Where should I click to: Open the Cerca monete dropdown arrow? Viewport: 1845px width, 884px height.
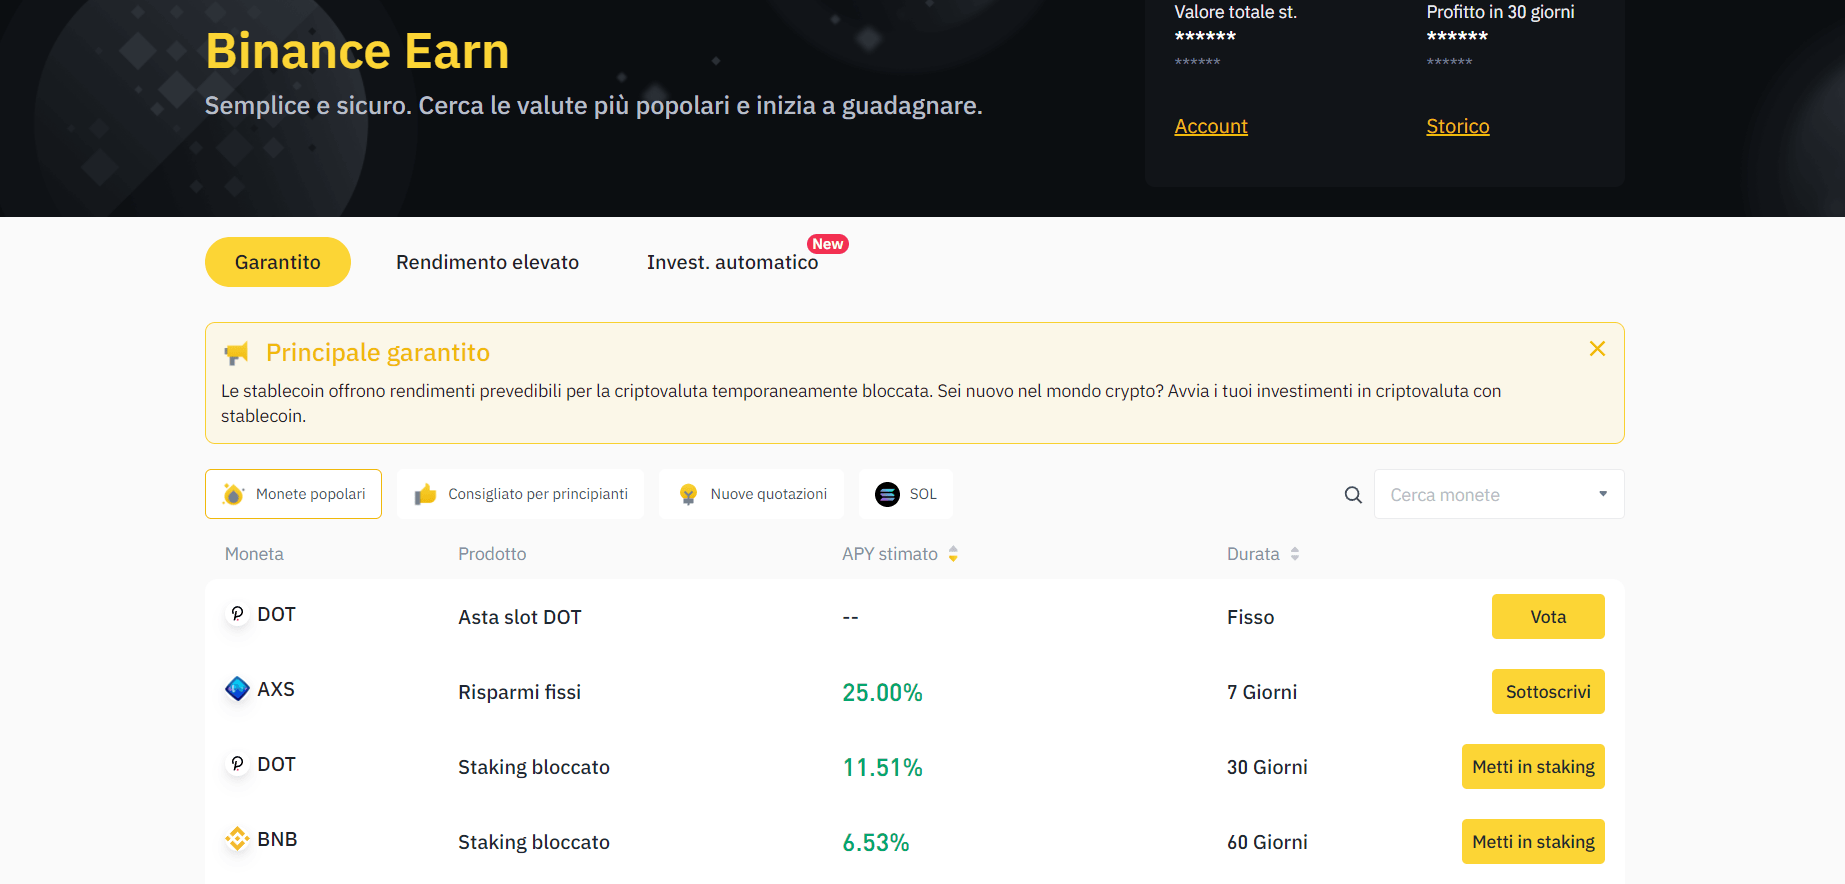click(1603, 494)
